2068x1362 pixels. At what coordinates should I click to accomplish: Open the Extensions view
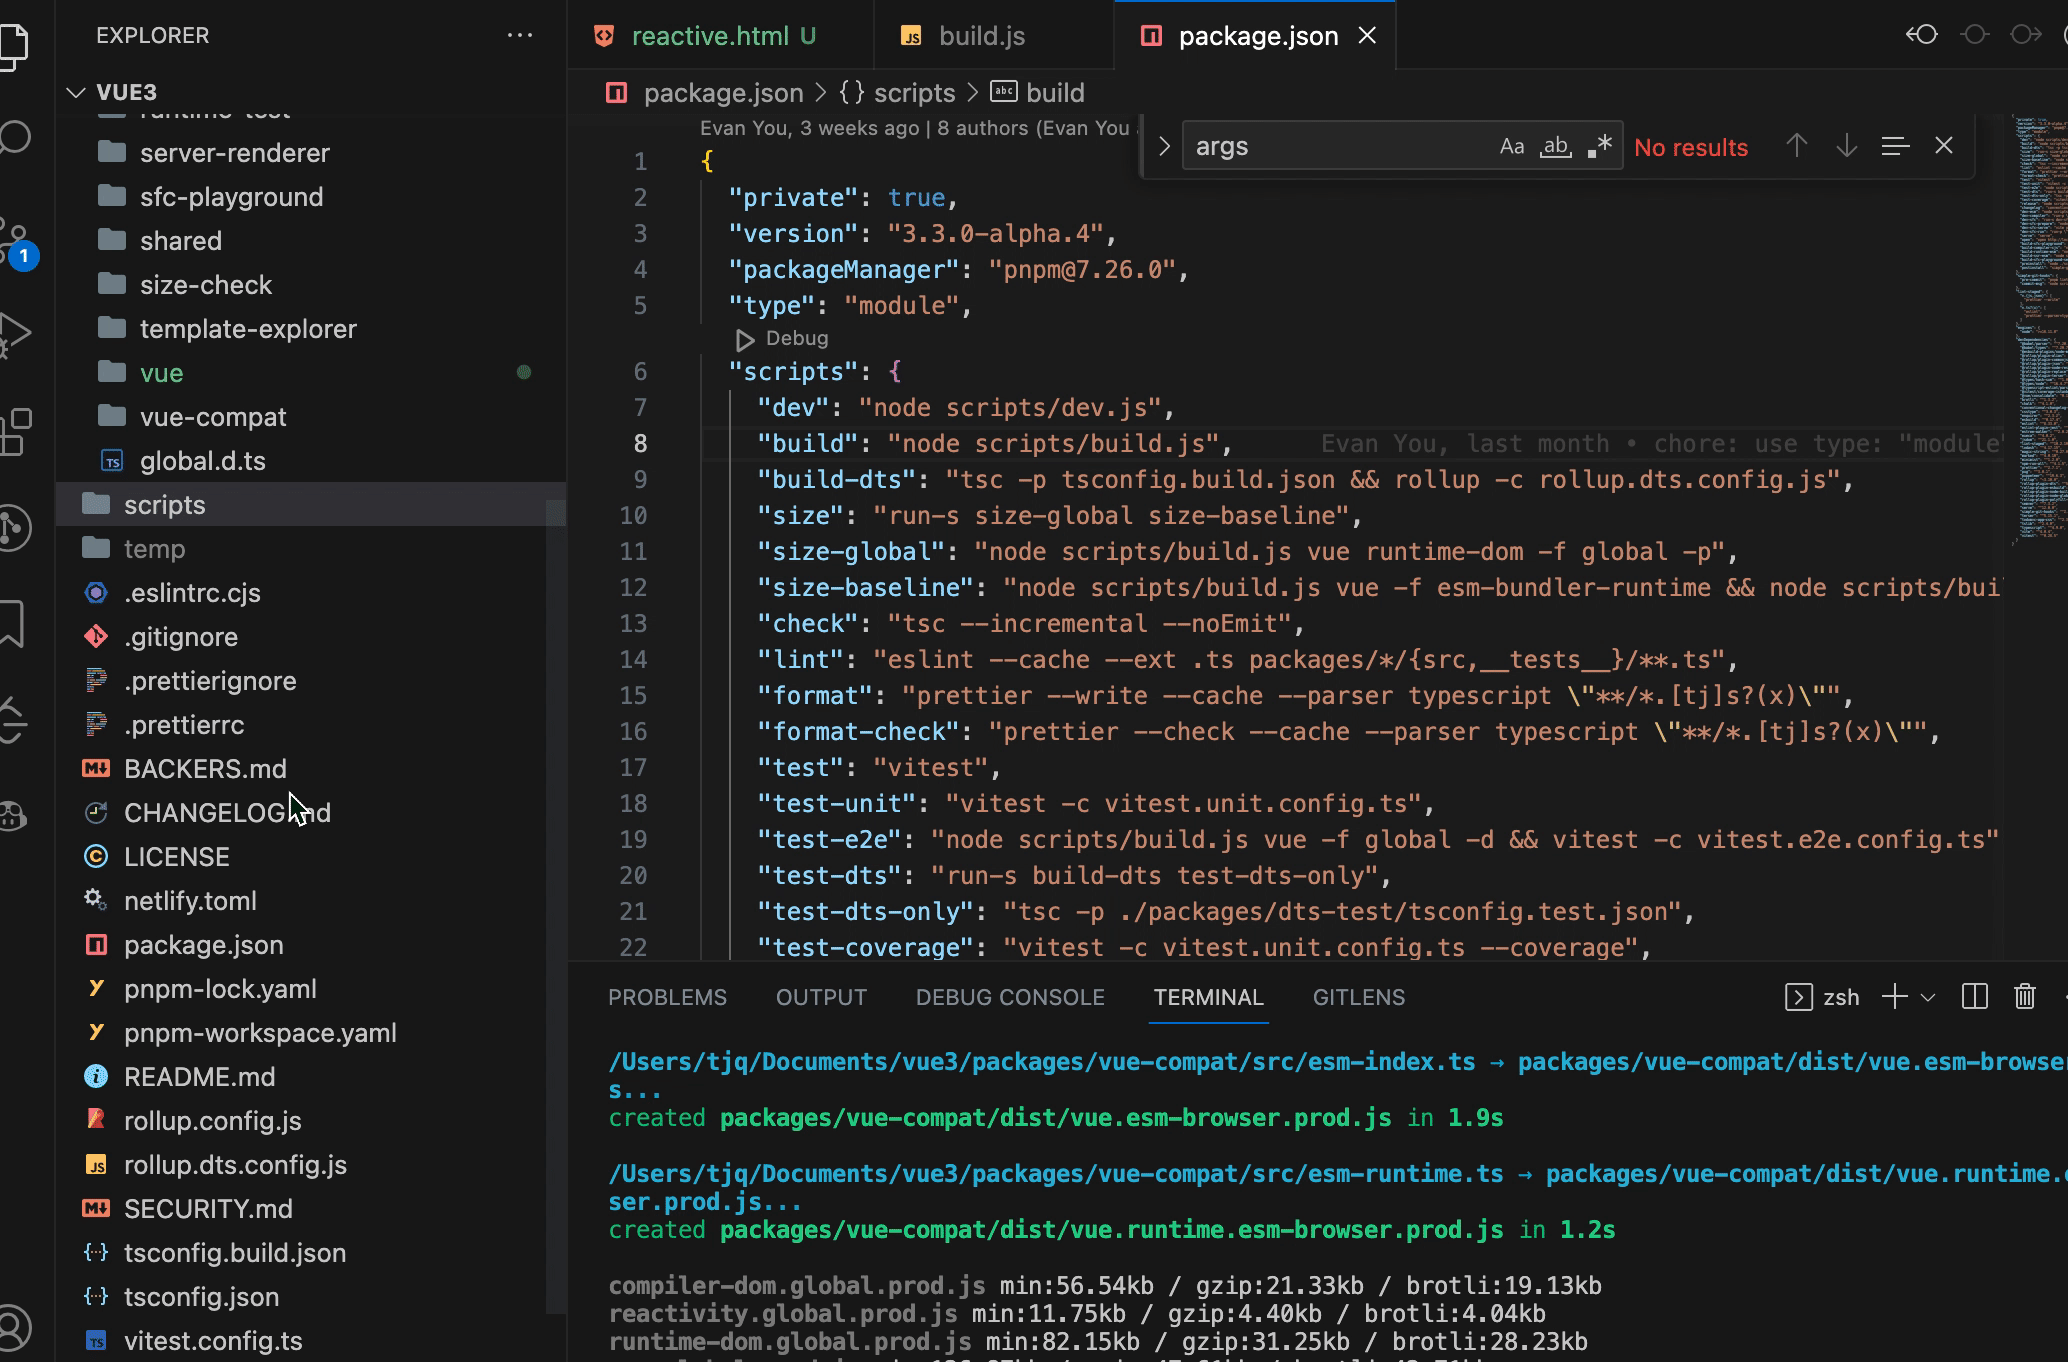tap(16, 430)
